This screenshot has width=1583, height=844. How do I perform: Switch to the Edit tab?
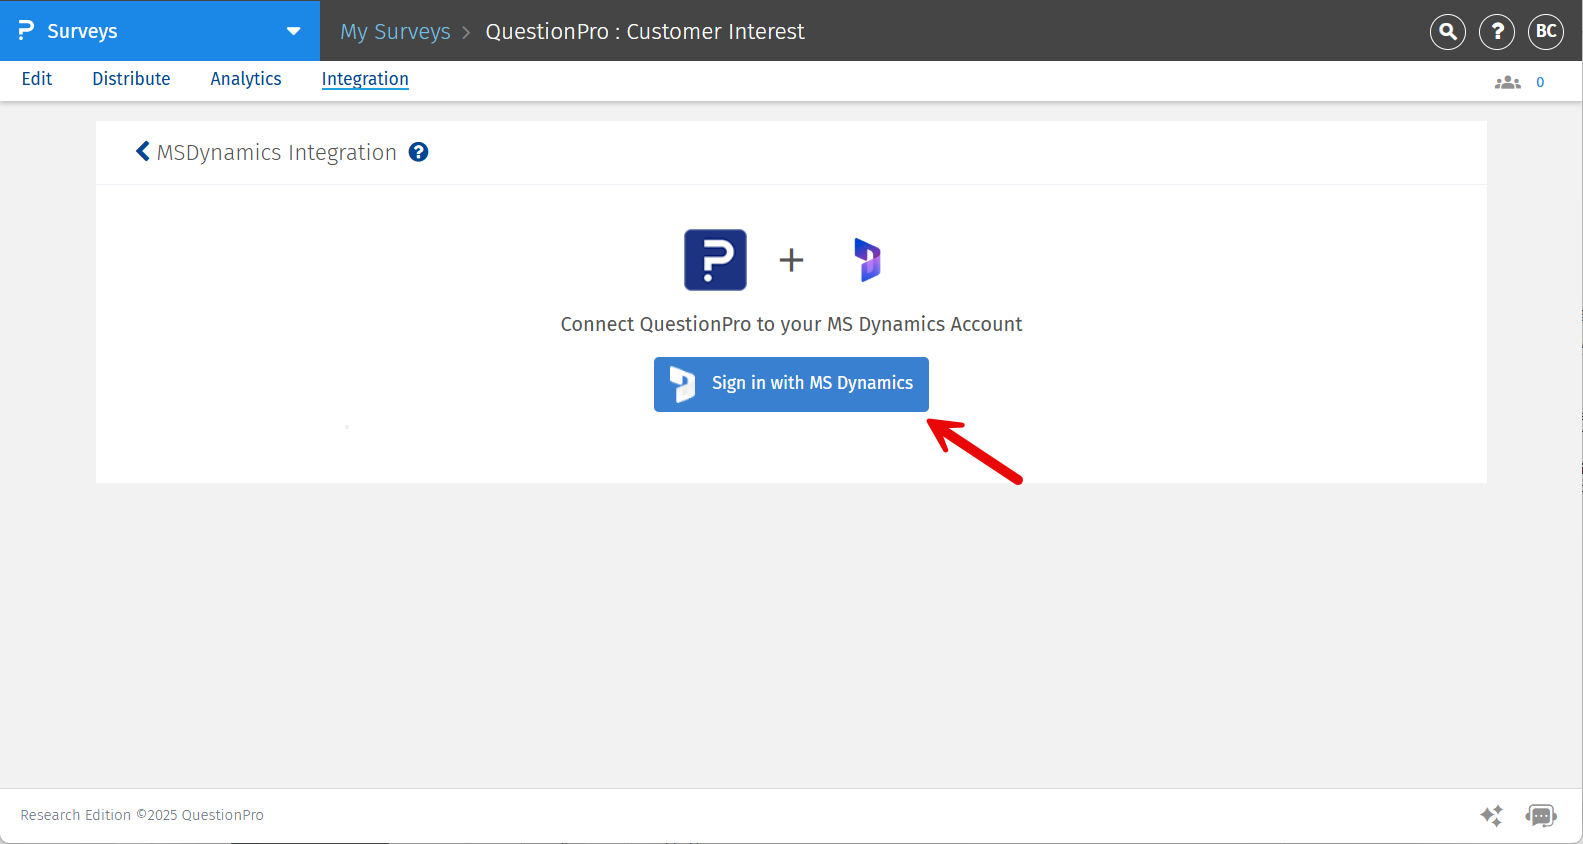point(37,79)
